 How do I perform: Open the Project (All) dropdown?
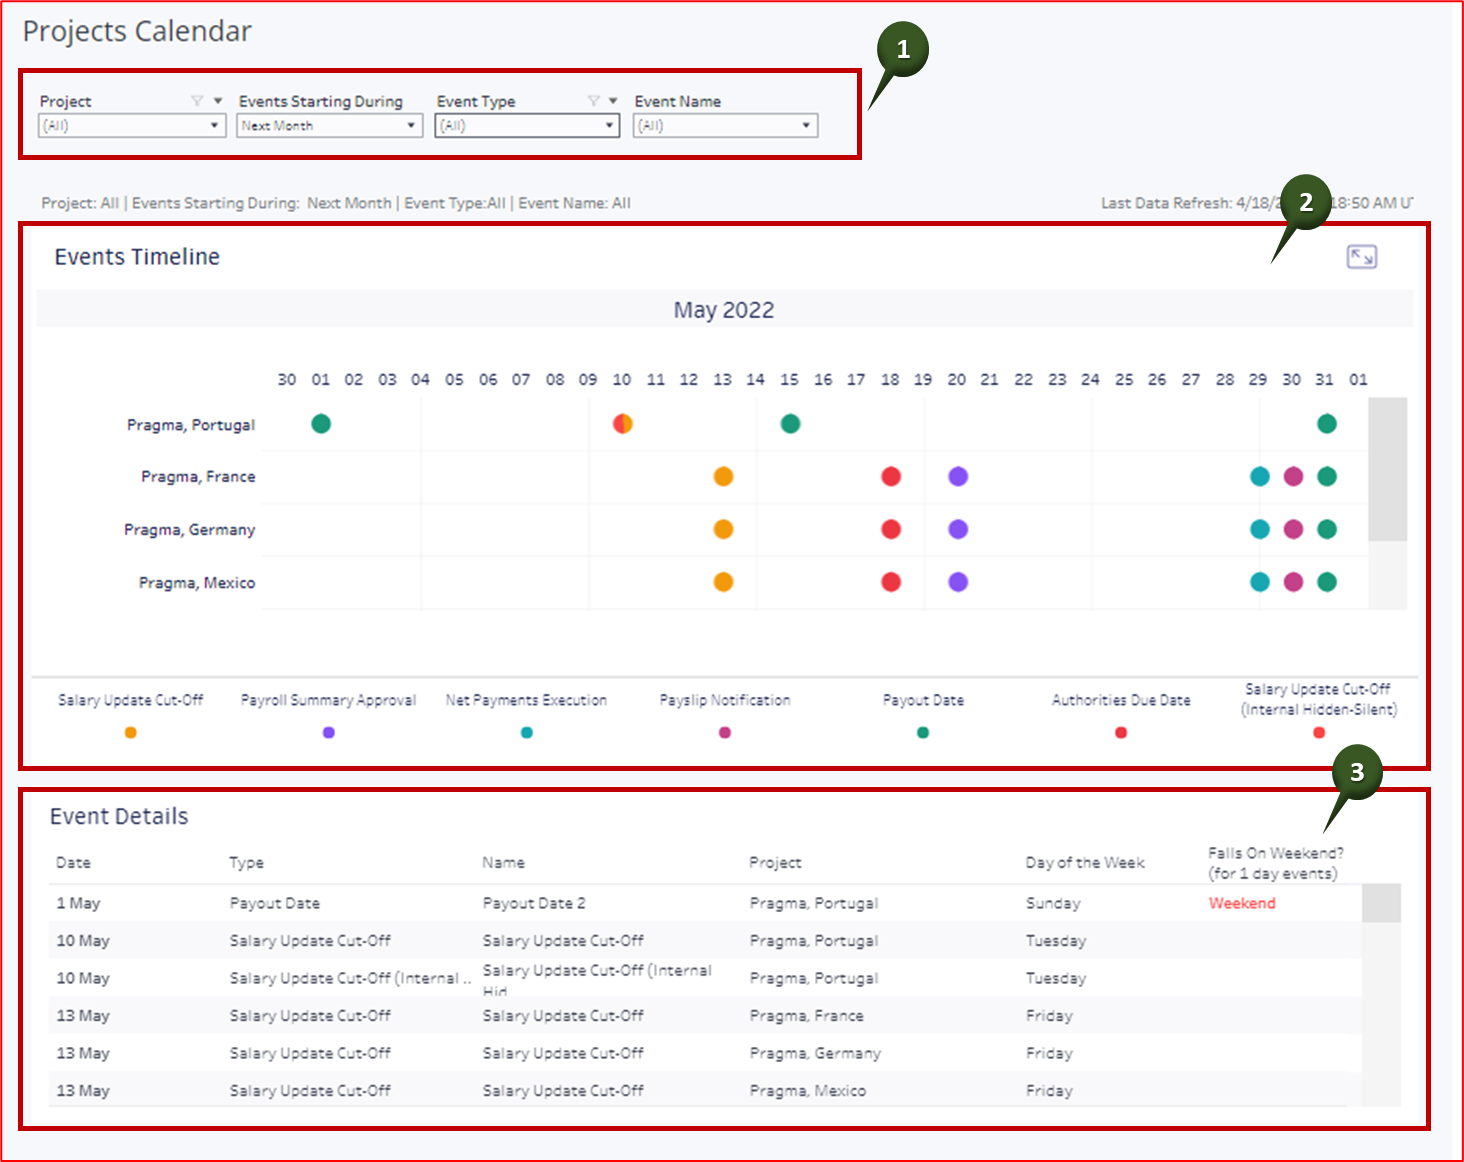point(130,125)
